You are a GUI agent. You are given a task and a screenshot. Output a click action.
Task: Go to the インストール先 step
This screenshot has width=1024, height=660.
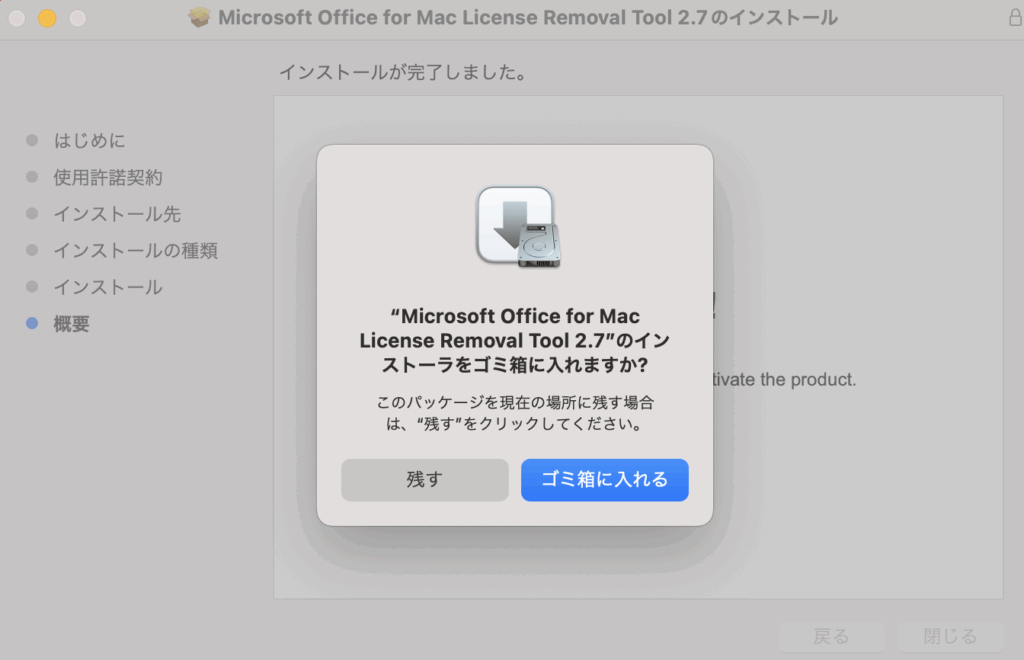point(117,214)
